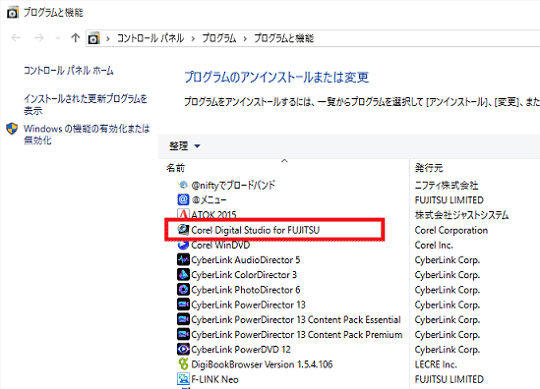The width and height of the screenshot is (540, 389).
Task: Click FUJITSU LIMITED beside F-LINK Neo
Action: click(449, 379)
